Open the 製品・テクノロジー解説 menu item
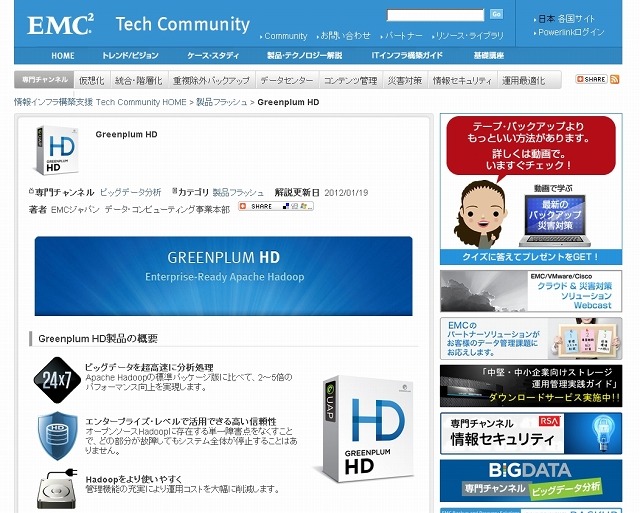This screenshot has width=640, height=513. [x=304, y=56]
